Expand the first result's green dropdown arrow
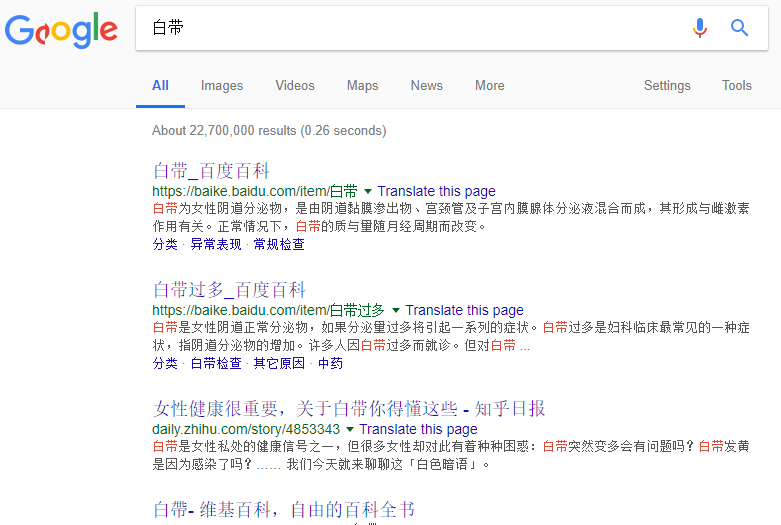The image size is (781, 525). tap(368, 191)
